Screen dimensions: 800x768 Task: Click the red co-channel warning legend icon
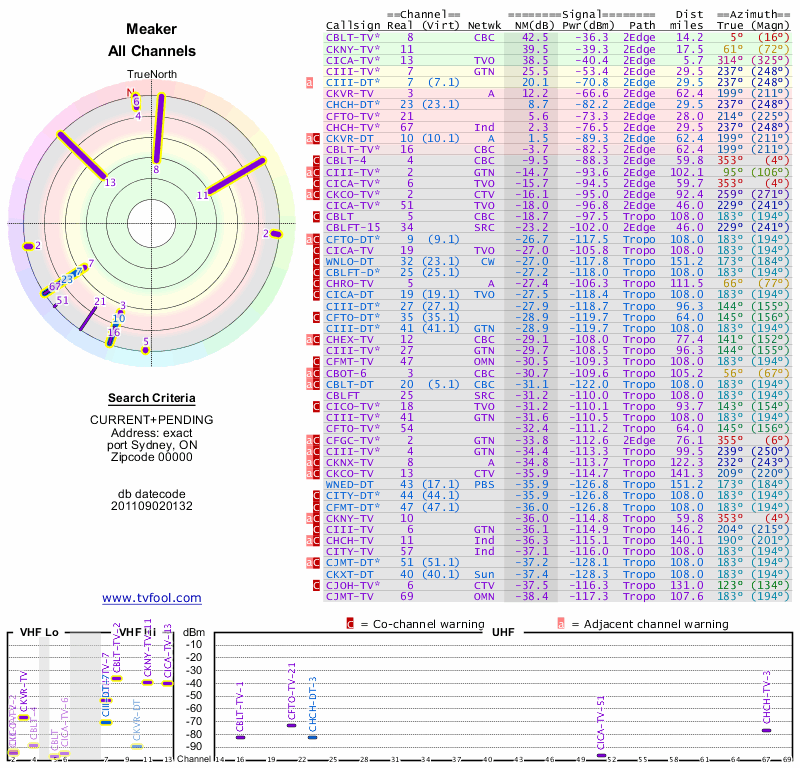(350, 624)
